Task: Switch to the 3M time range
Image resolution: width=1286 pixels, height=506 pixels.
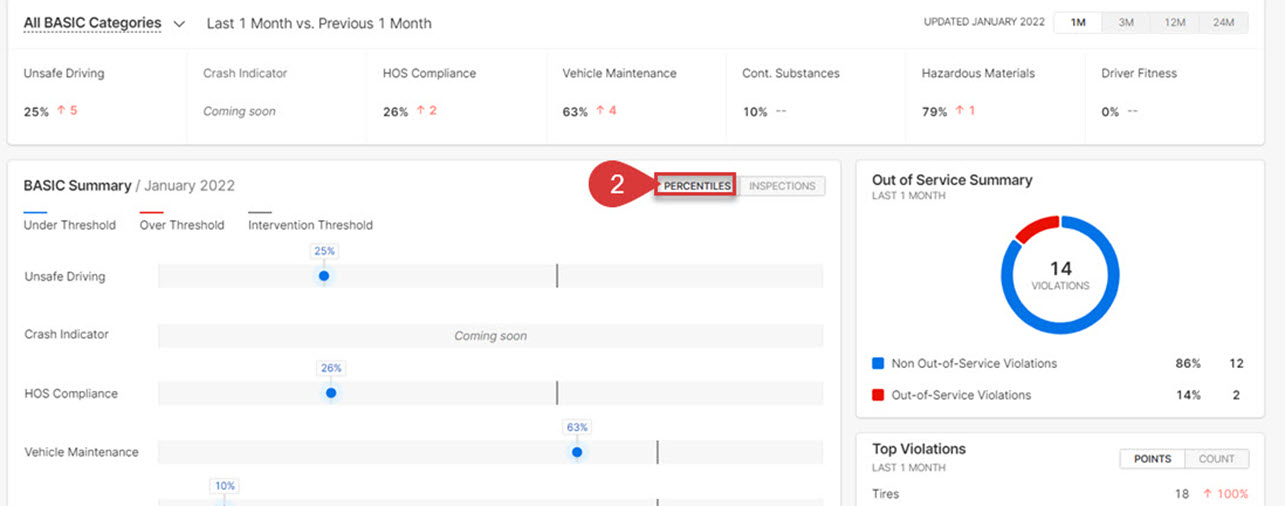Action: [x=1126, y=22]
